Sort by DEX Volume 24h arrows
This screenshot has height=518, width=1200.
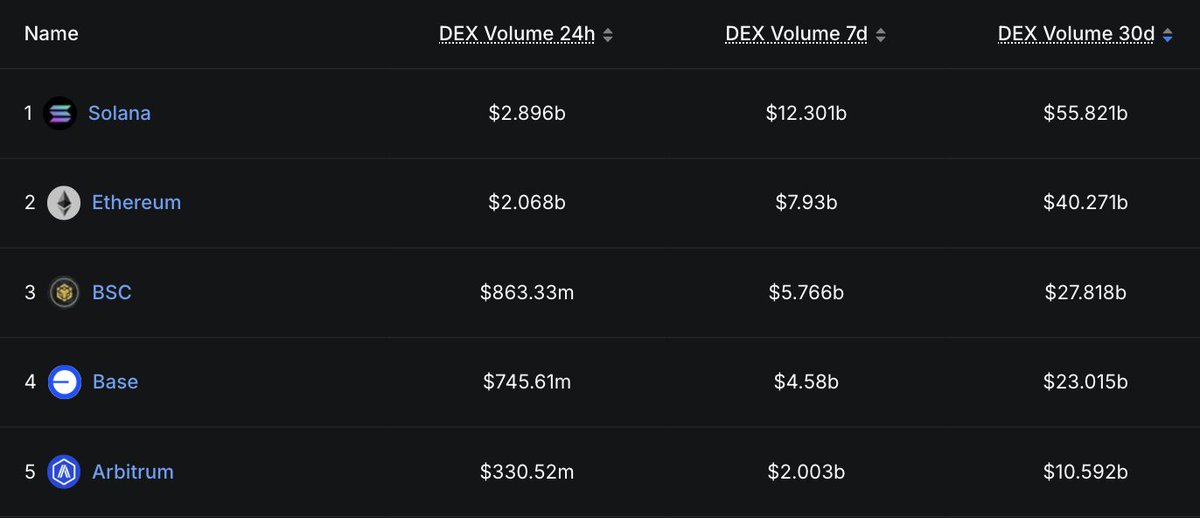(x=608, y=35)
